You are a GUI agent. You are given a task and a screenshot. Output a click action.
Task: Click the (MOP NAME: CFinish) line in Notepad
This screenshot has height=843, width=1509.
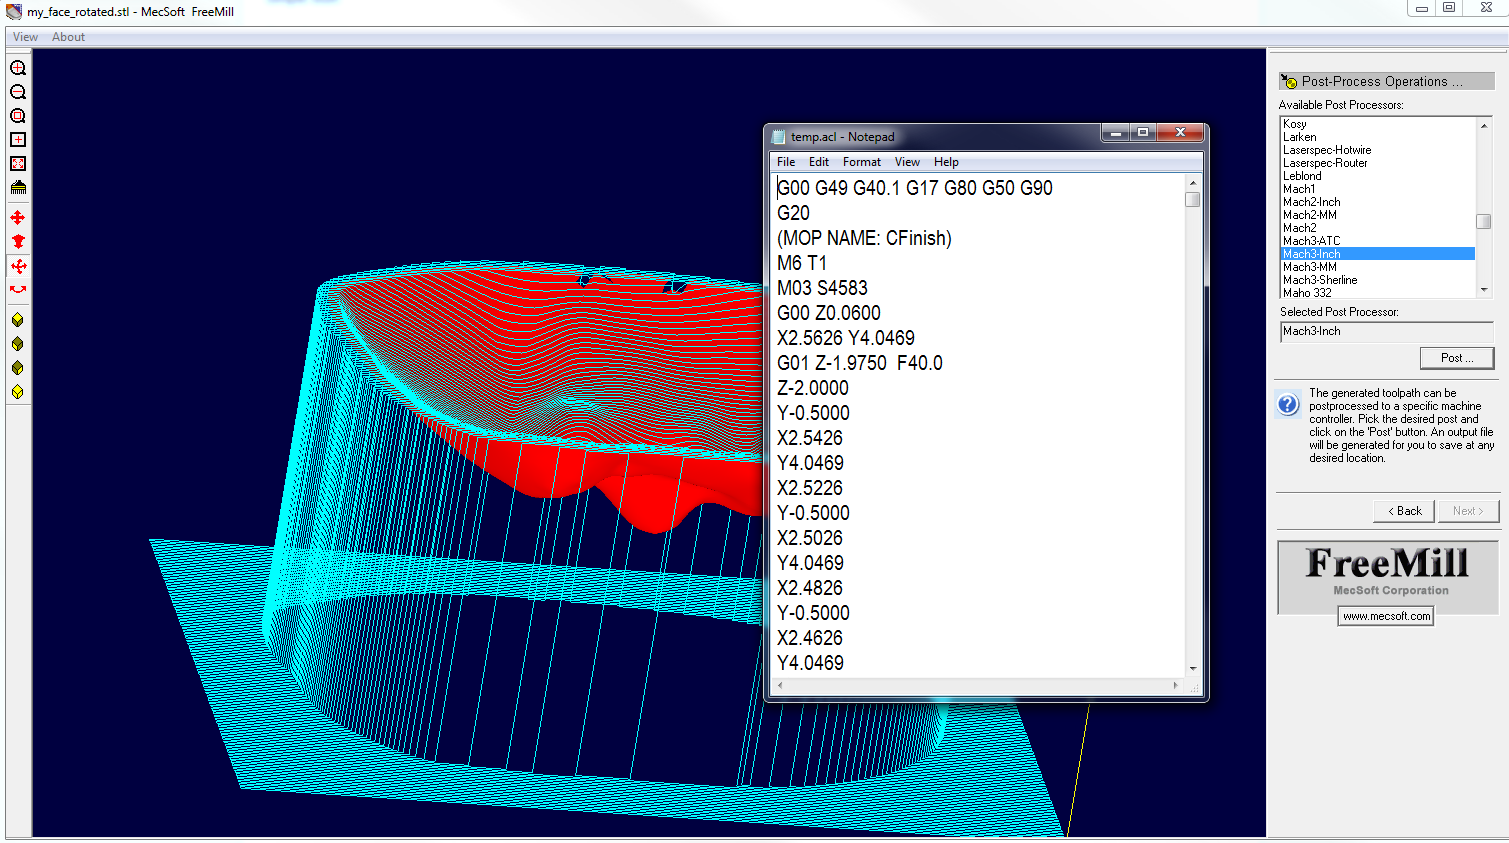865,238
